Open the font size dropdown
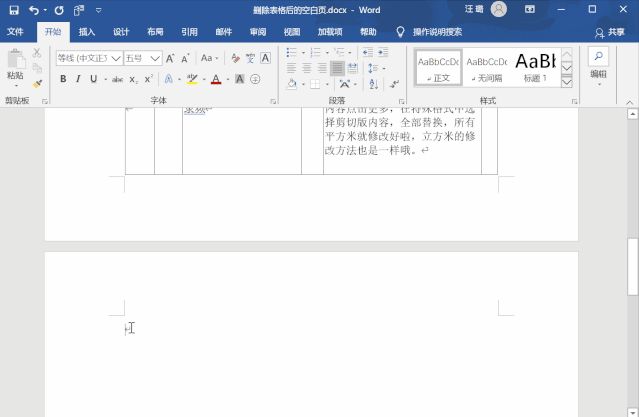The height and width of the screenshot is (417, 639). point(155,58)
